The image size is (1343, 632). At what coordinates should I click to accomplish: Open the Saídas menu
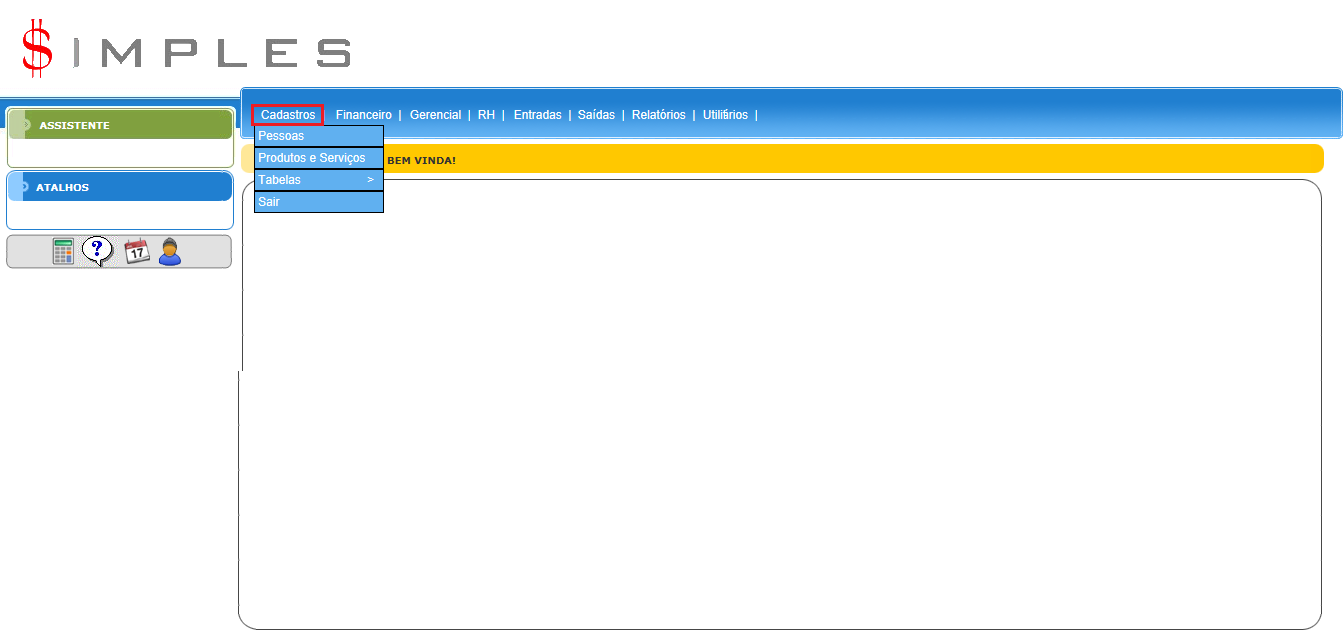point(596,115)
